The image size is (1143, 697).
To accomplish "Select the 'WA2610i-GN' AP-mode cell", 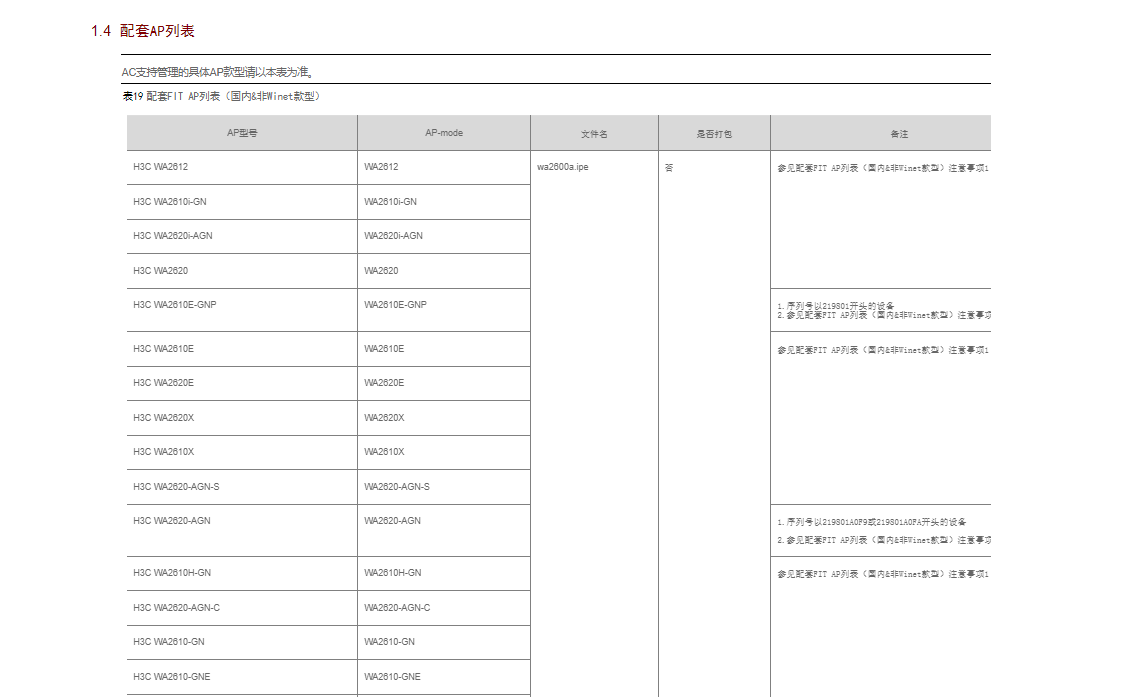I will click(444, 202).
